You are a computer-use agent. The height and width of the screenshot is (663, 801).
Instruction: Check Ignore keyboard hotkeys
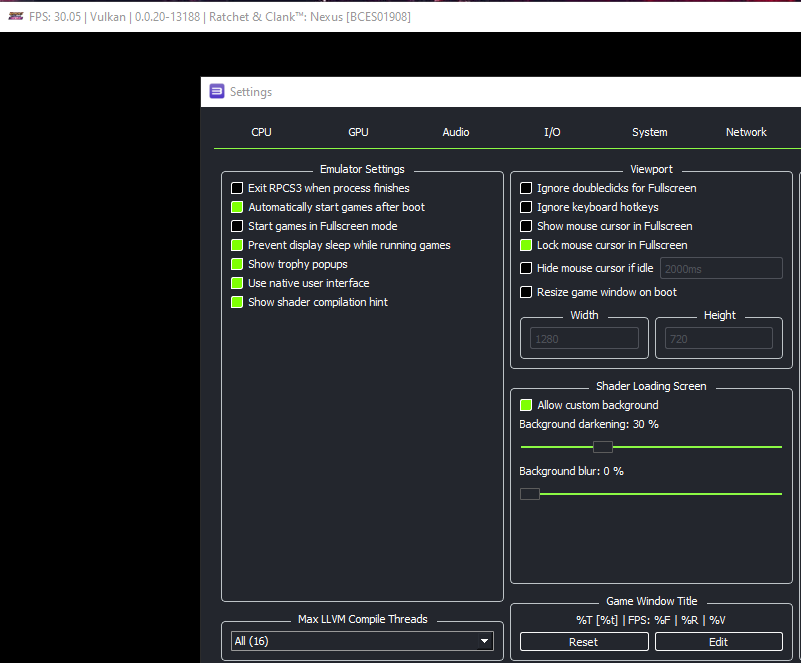526,207
